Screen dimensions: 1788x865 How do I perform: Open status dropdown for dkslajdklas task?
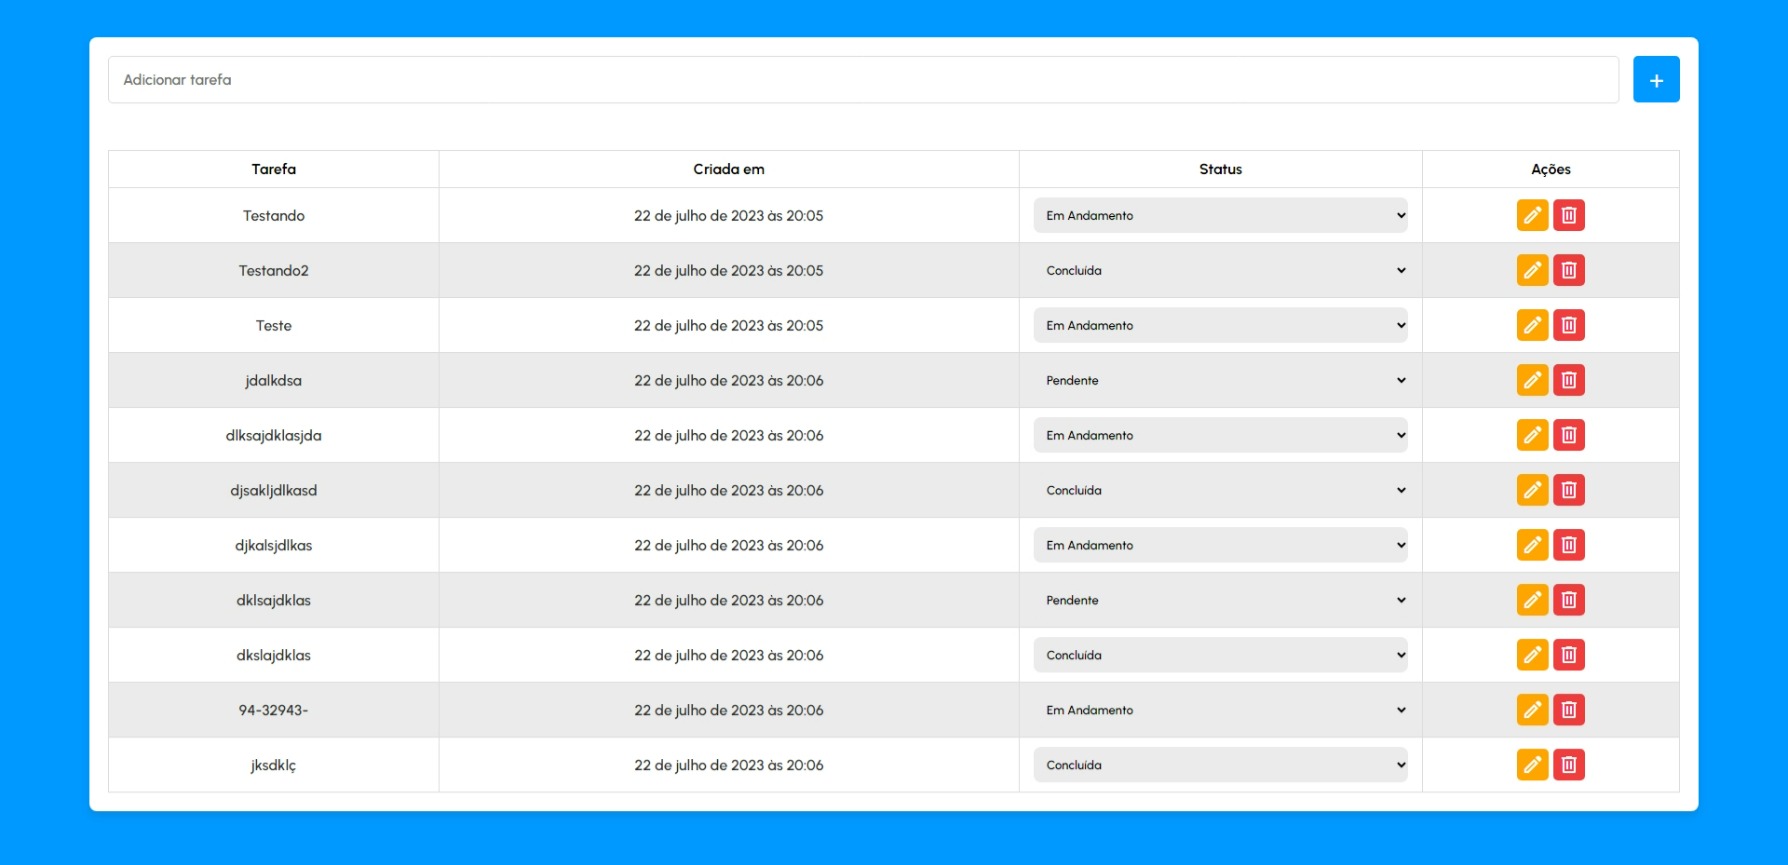point(1220,655)
